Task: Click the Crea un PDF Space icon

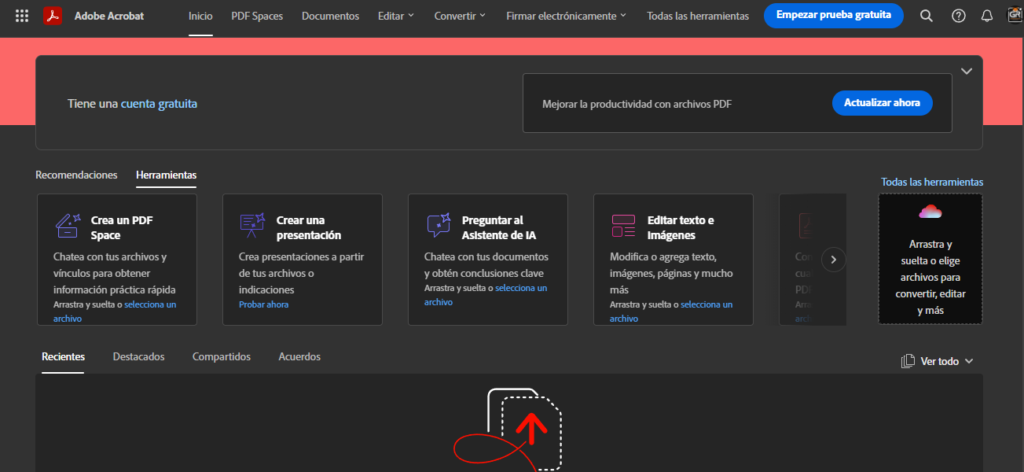Action: 67,226
